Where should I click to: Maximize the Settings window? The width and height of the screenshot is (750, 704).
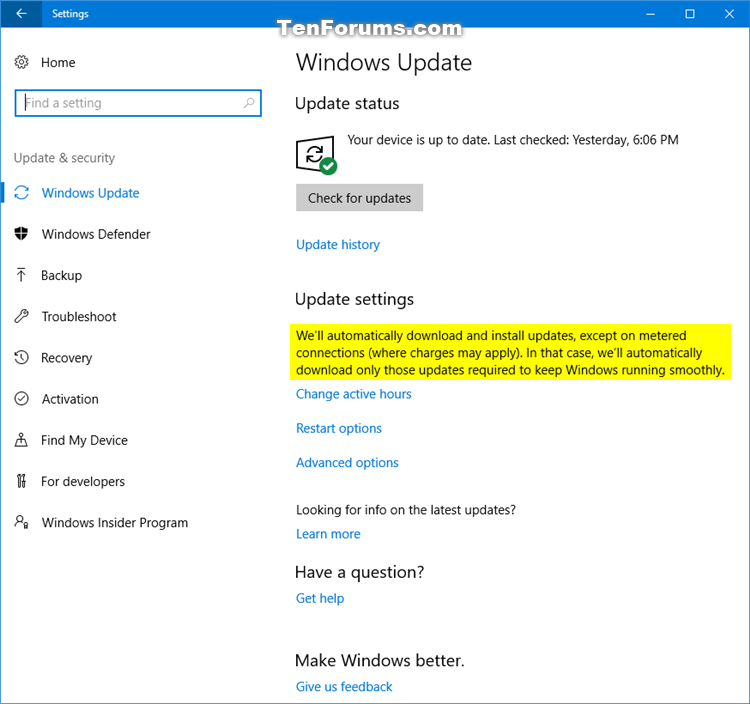coord(690,14)
